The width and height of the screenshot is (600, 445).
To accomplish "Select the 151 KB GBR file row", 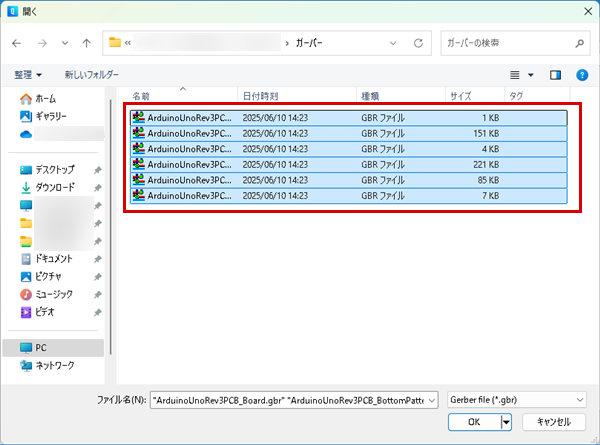I will pos(349,134).
